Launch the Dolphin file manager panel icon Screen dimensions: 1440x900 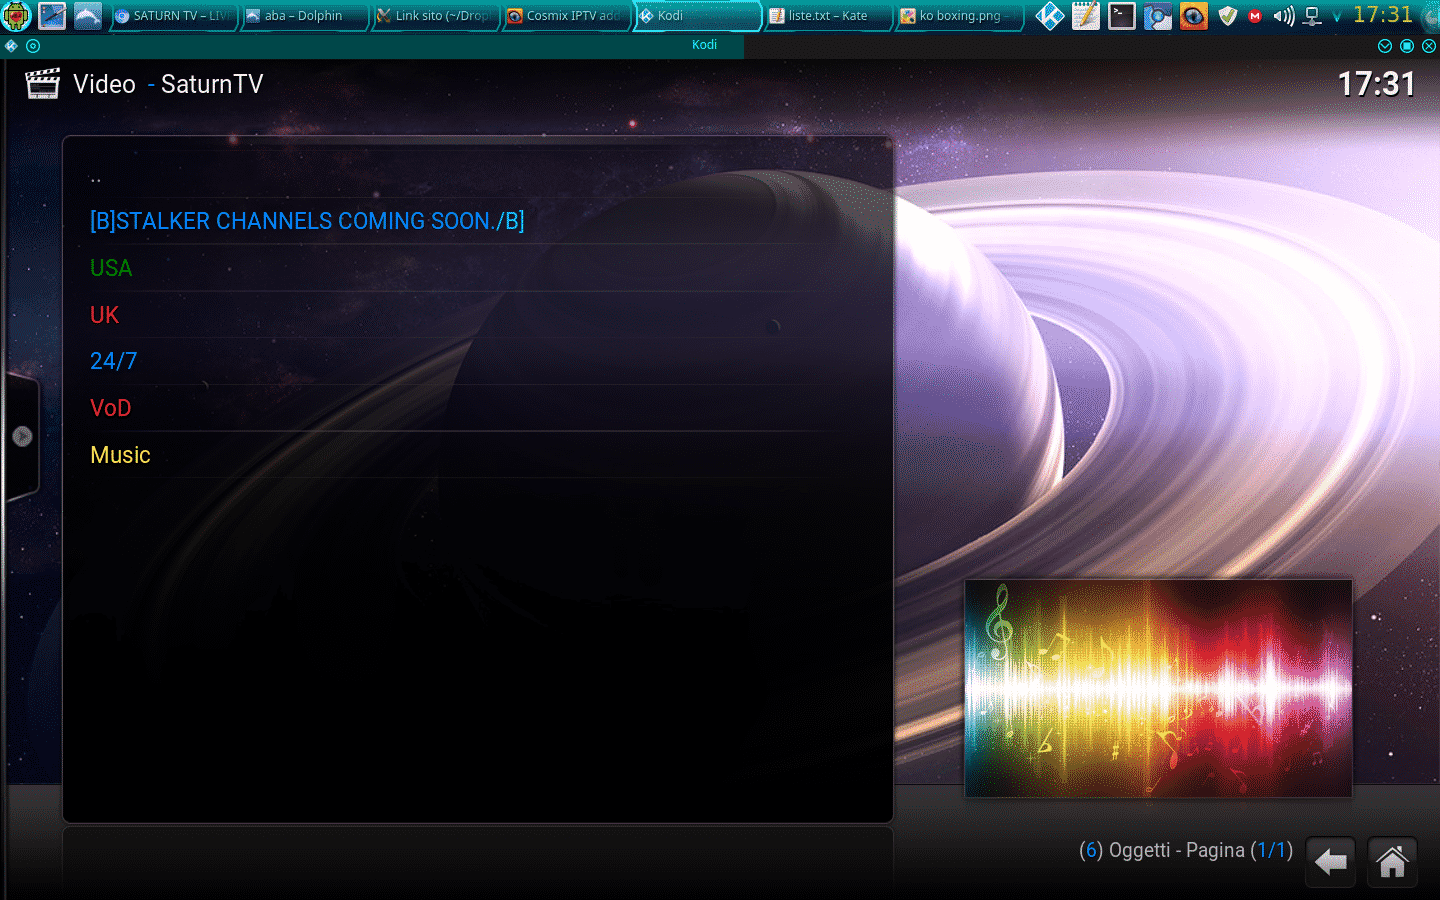pos(88,16)
